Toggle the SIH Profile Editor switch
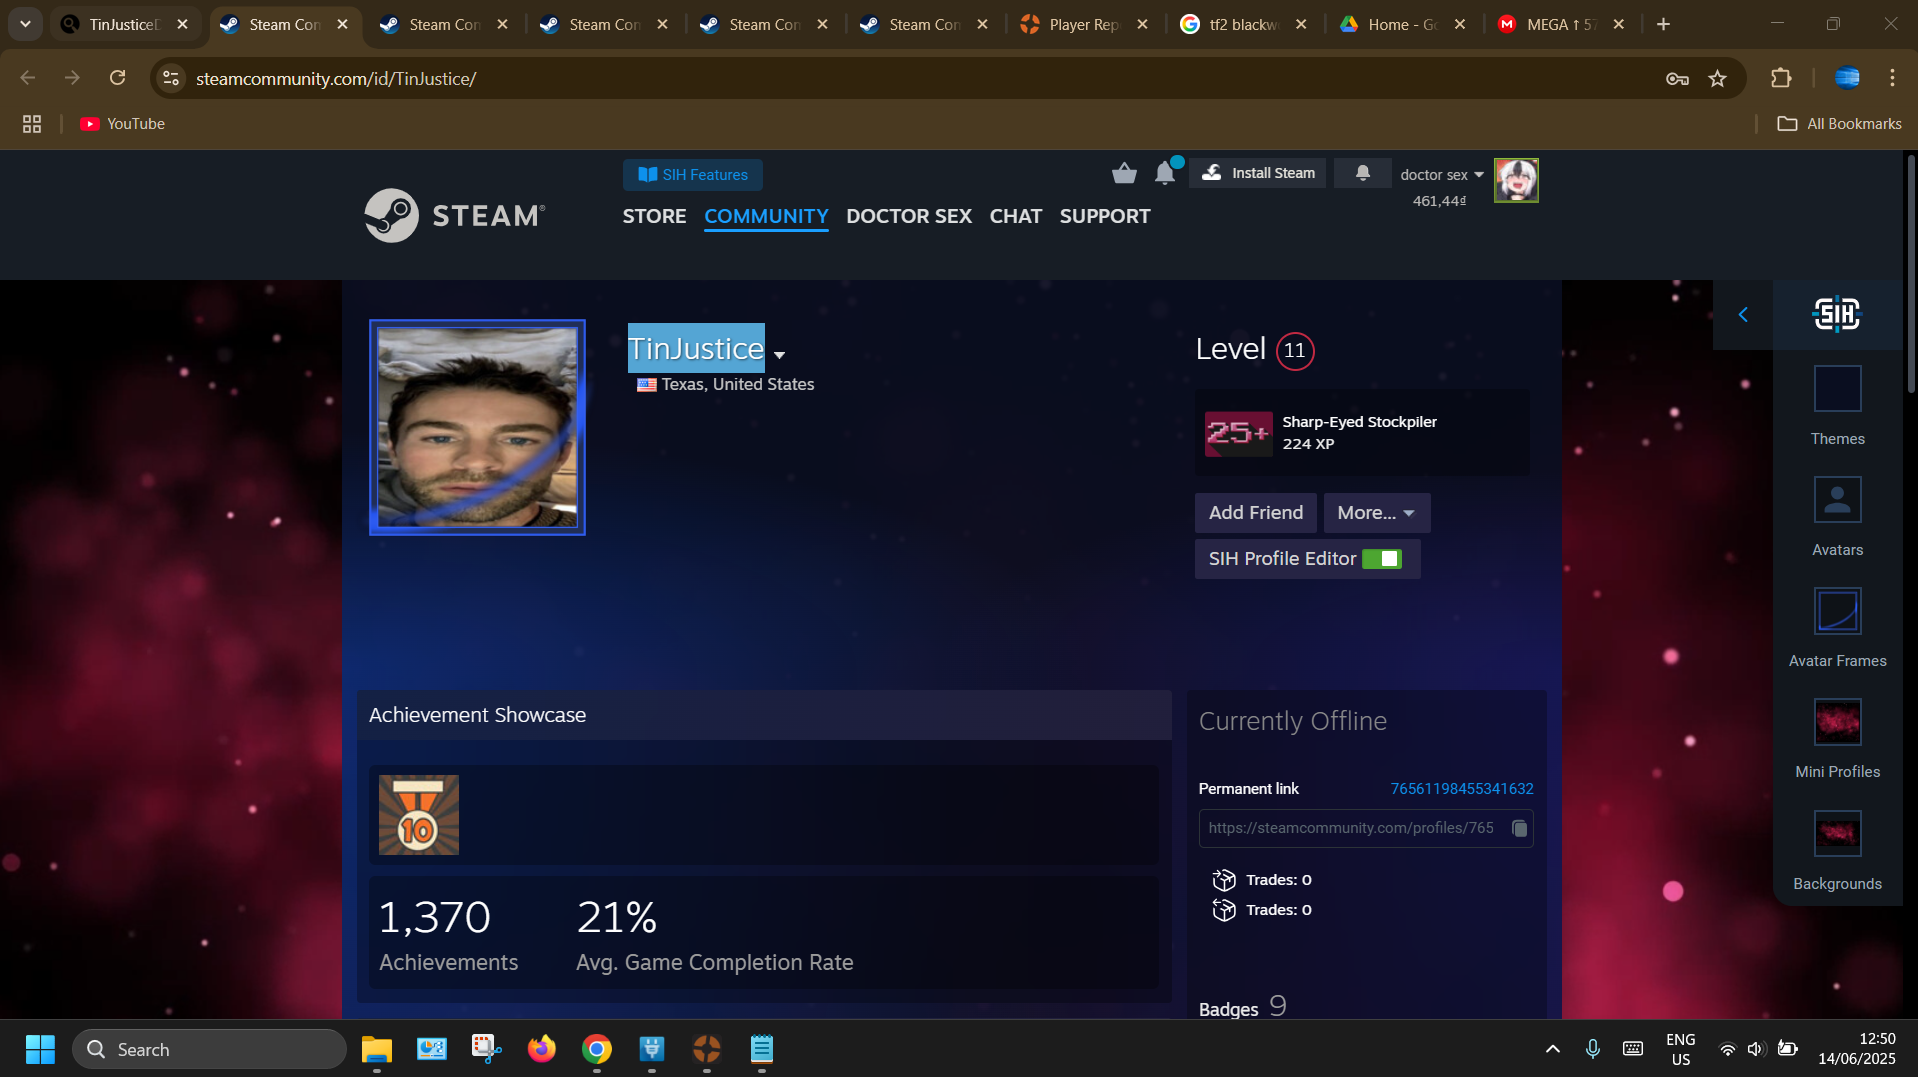The width and height of the screenshot is (1918, 1077). point(1382,559)
